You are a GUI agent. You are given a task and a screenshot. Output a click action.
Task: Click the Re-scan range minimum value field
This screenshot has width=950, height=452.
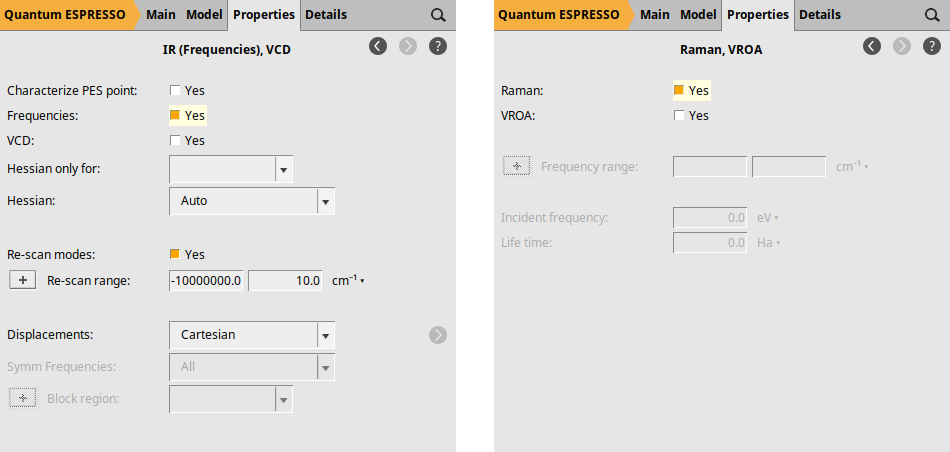[x=207, y=281]
